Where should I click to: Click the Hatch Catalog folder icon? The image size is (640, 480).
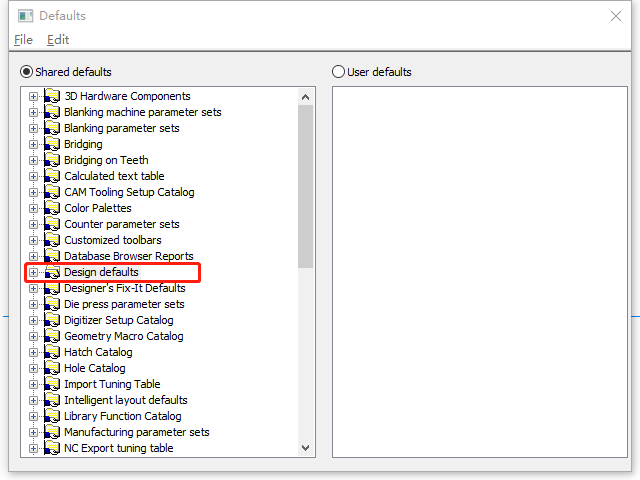coord(52,352)
